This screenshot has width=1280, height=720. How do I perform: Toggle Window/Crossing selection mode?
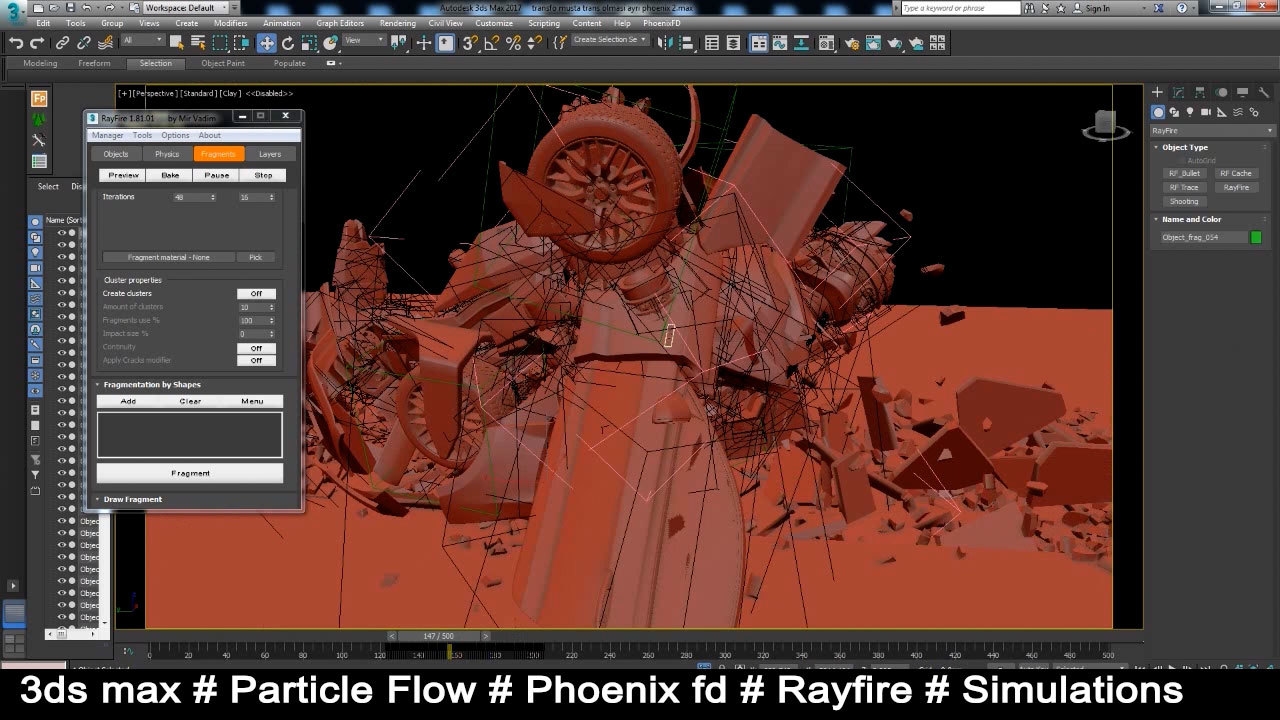[x=242, y=43]
